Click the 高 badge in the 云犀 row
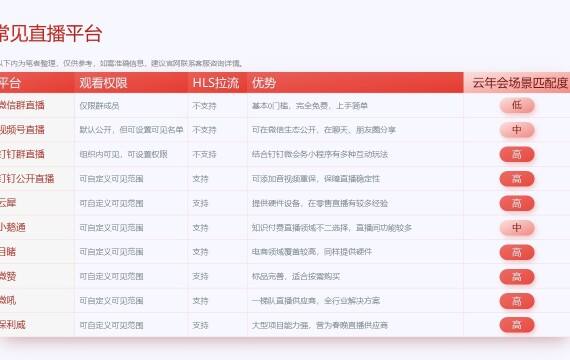 click(x=517, y=203)
